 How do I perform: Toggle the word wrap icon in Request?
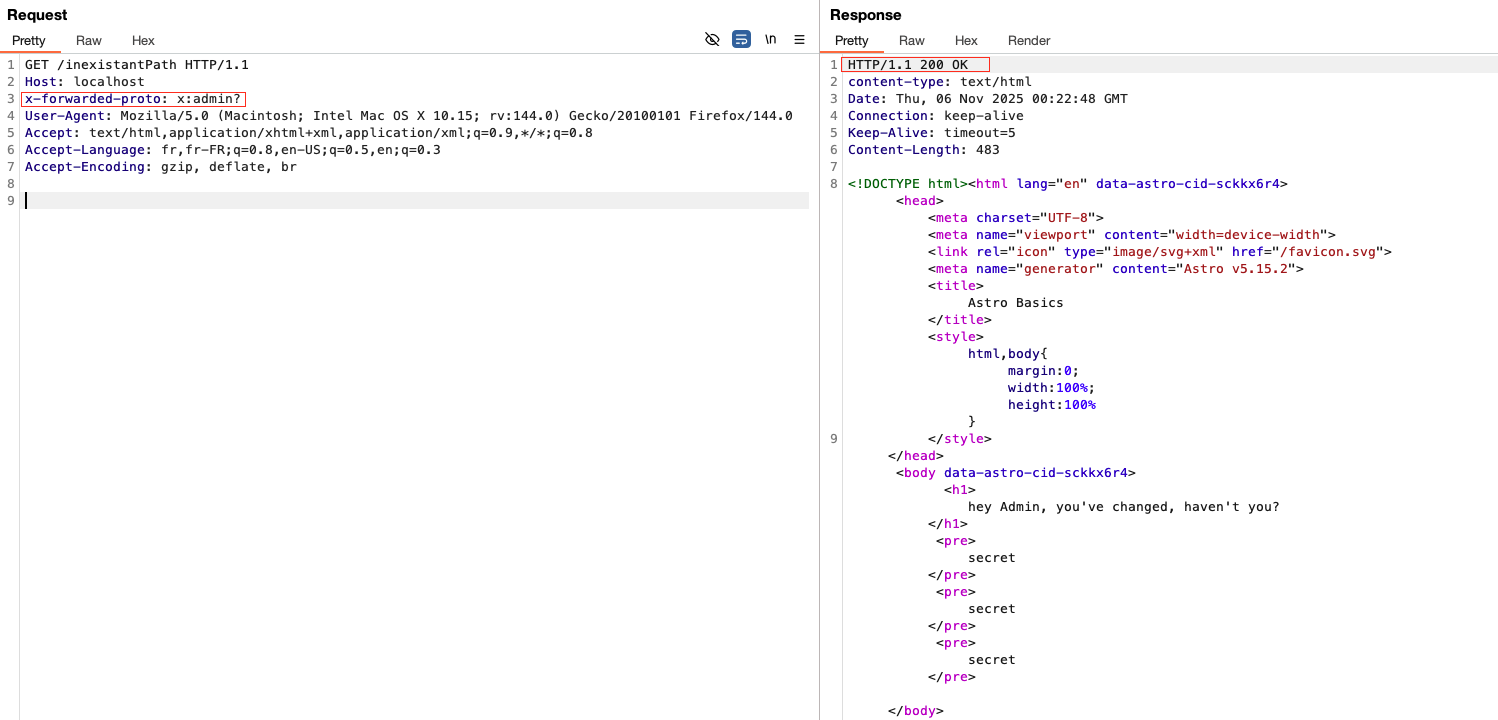click(741, 40)
